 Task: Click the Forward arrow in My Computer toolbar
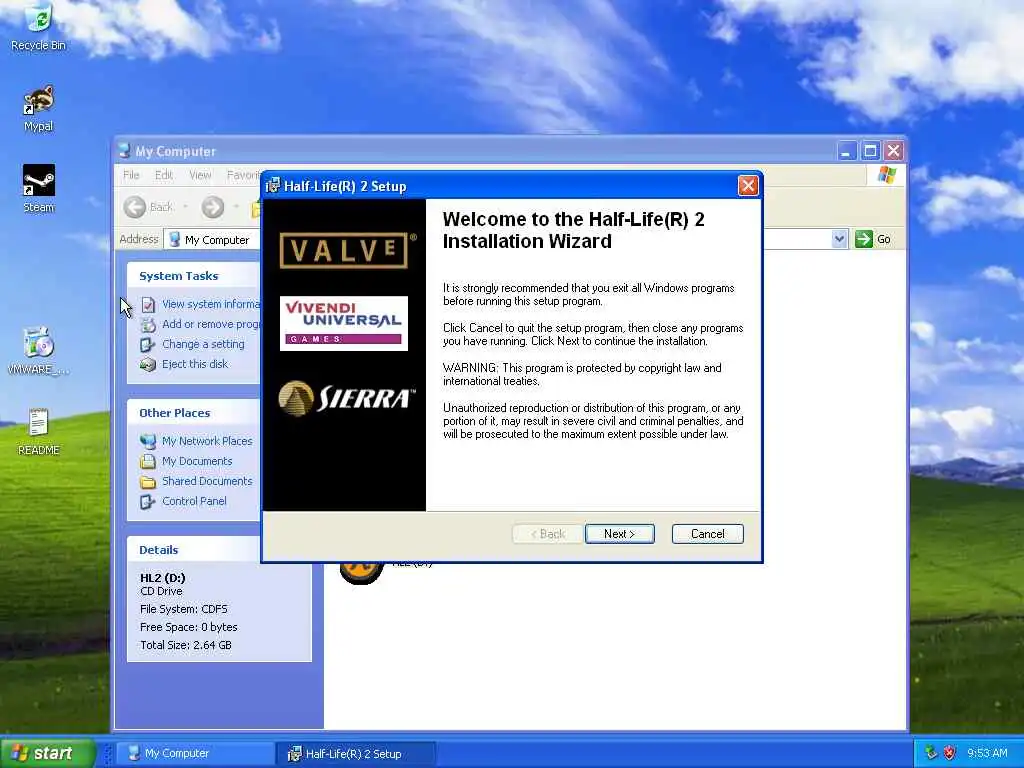coord(212,207)
